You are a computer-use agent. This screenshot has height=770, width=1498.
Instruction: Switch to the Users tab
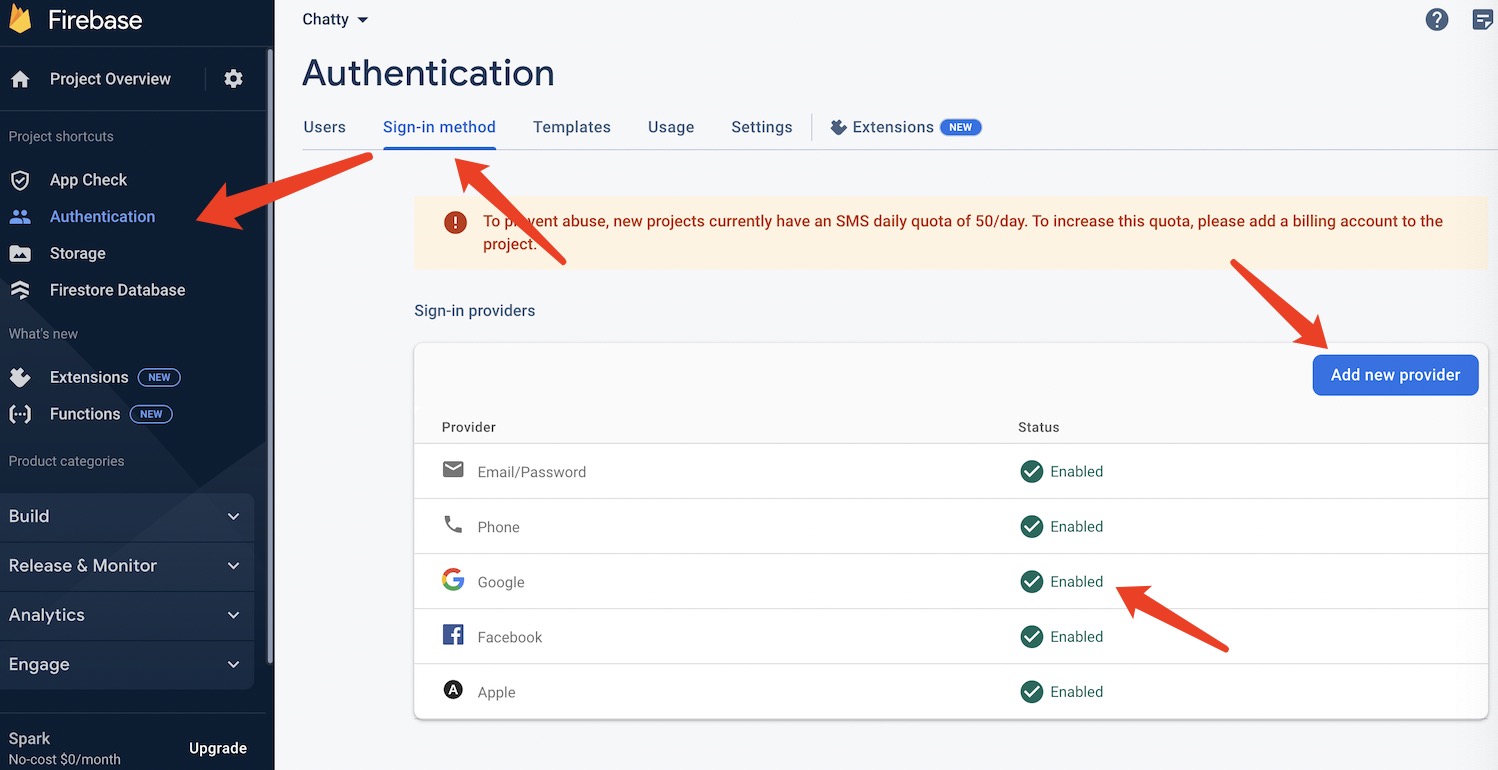click(x=324, y=127)
